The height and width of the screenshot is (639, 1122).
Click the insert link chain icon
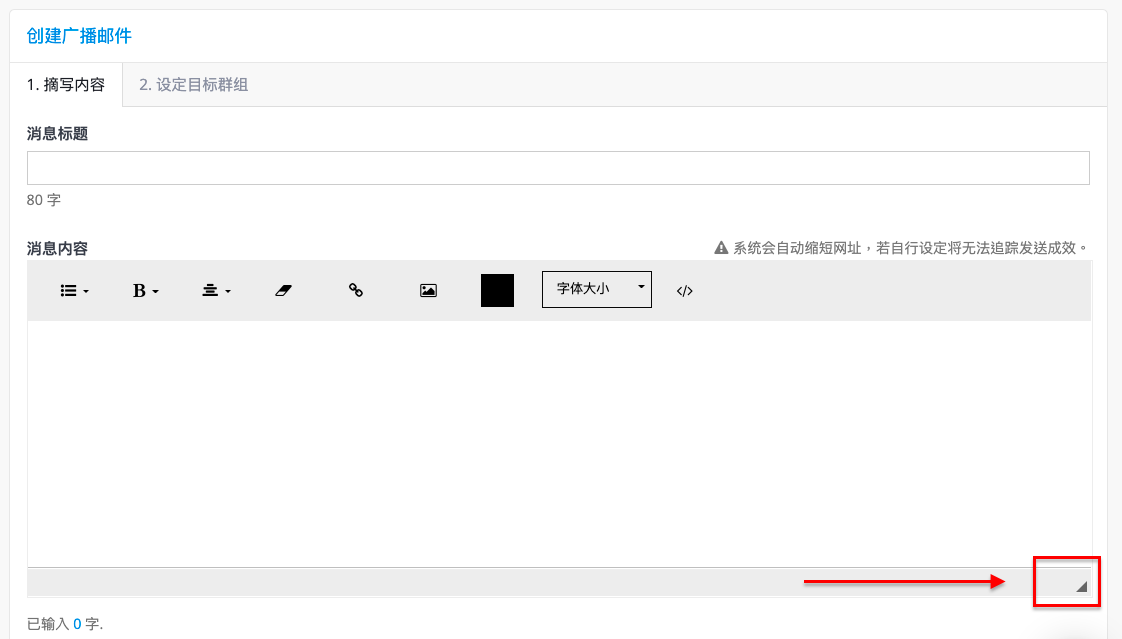[356, 290]
